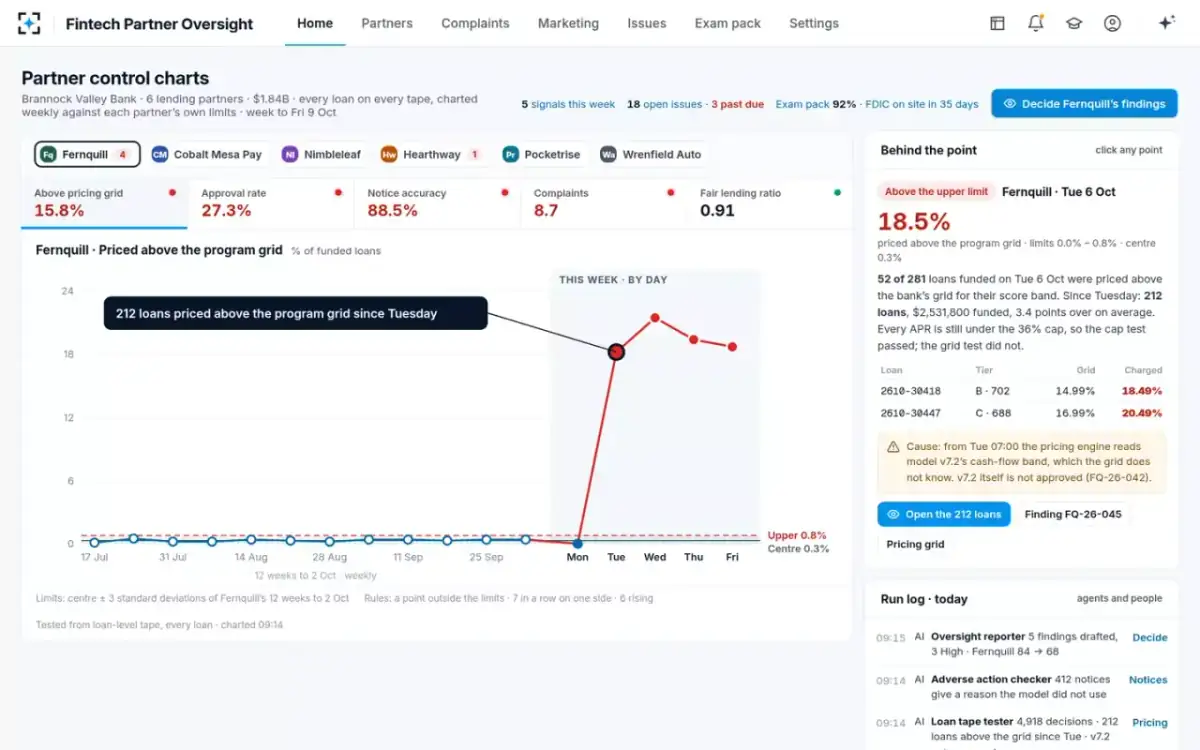
Task: Select the Hearthway partner chip
Action: (x=431, y=154)
